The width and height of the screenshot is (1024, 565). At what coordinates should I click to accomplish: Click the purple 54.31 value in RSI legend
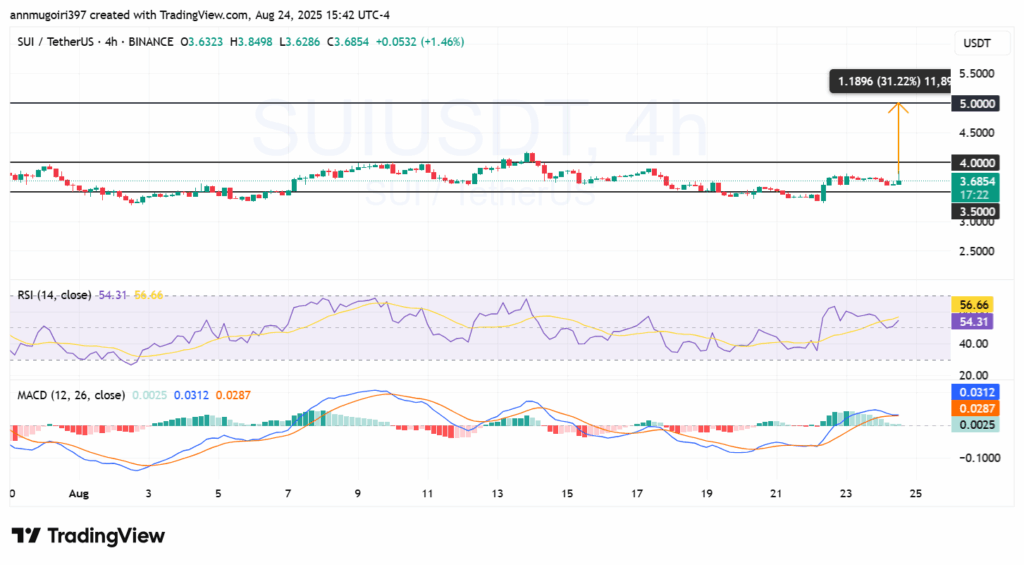(x=112, y=295)
